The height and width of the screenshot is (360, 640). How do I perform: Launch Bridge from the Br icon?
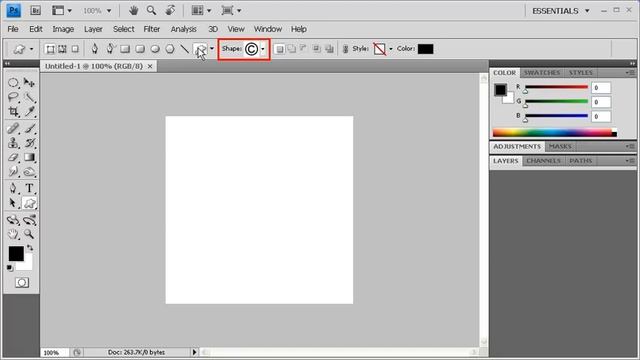[36, 11]
